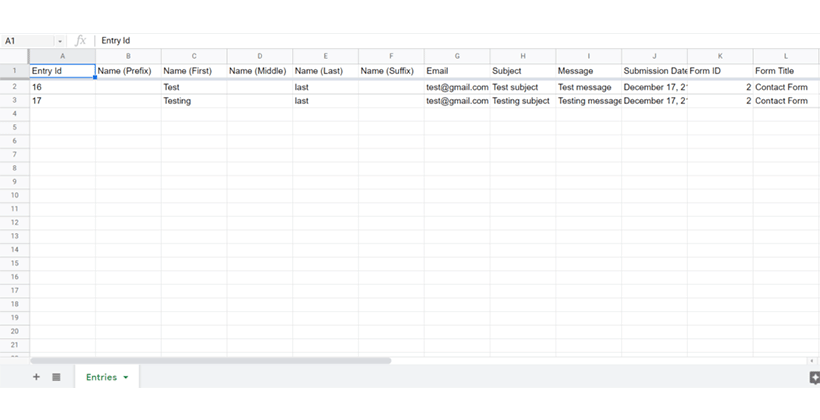Select column K header
The width and height of the screenshot is (820, 420).
tap(720, 56)
